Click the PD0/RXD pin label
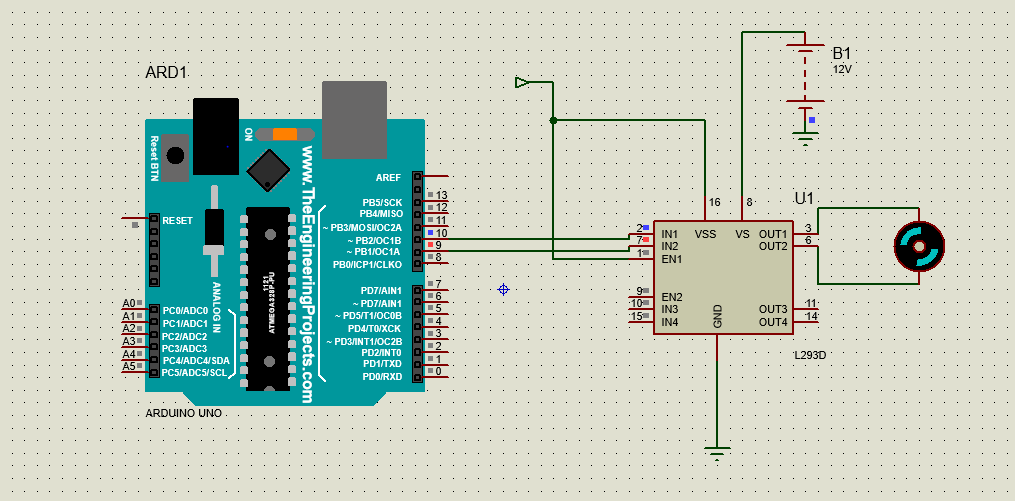This screenshot has width=1015, height=501. coord(382,377)
